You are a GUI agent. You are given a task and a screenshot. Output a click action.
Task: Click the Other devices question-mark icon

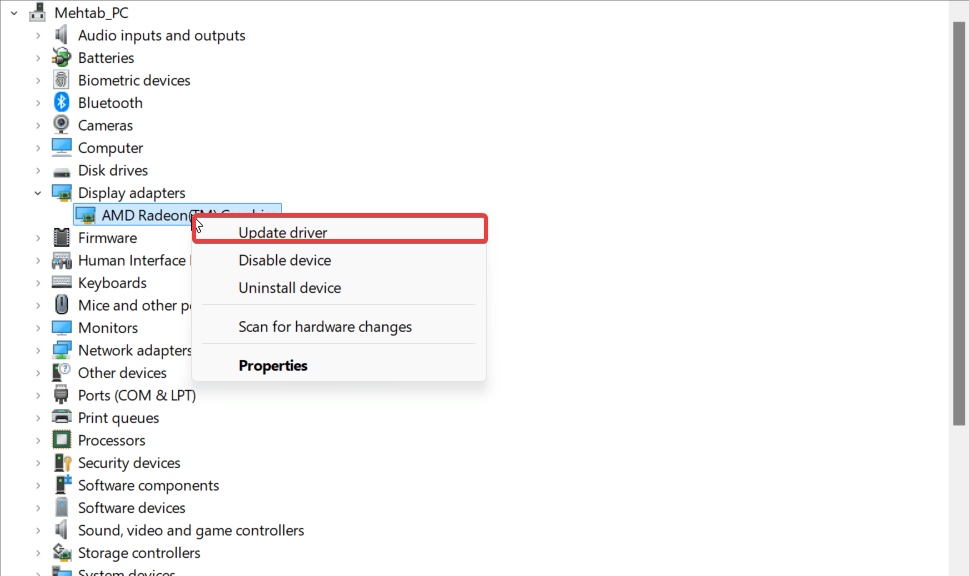click(x=61, y=373)
